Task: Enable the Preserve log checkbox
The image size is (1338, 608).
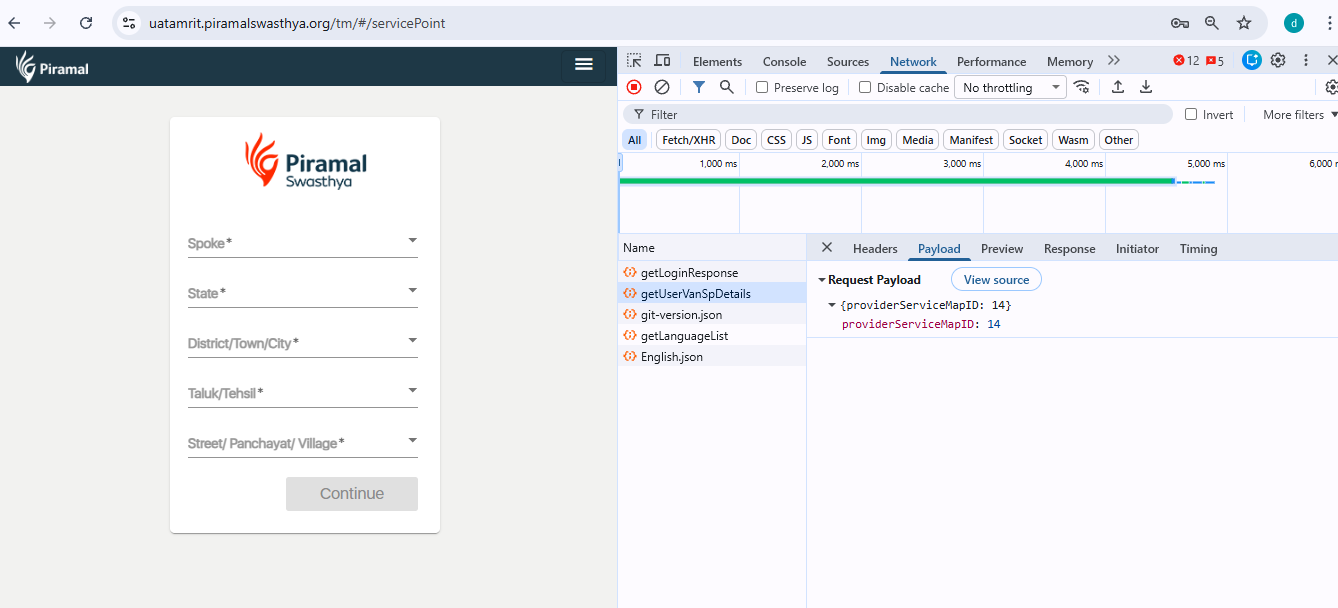Action: [x=762, y=88]
